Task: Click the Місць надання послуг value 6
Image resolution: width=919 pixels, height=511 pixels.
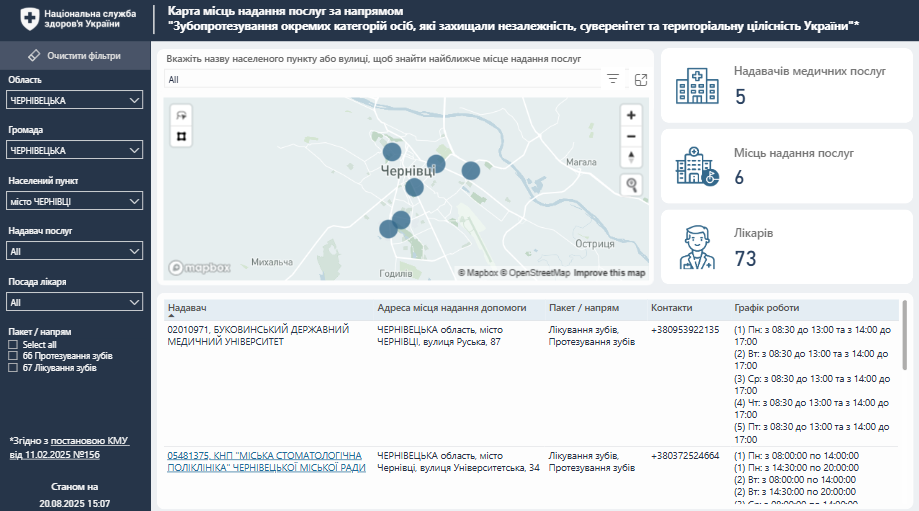Action: (739, 177)
